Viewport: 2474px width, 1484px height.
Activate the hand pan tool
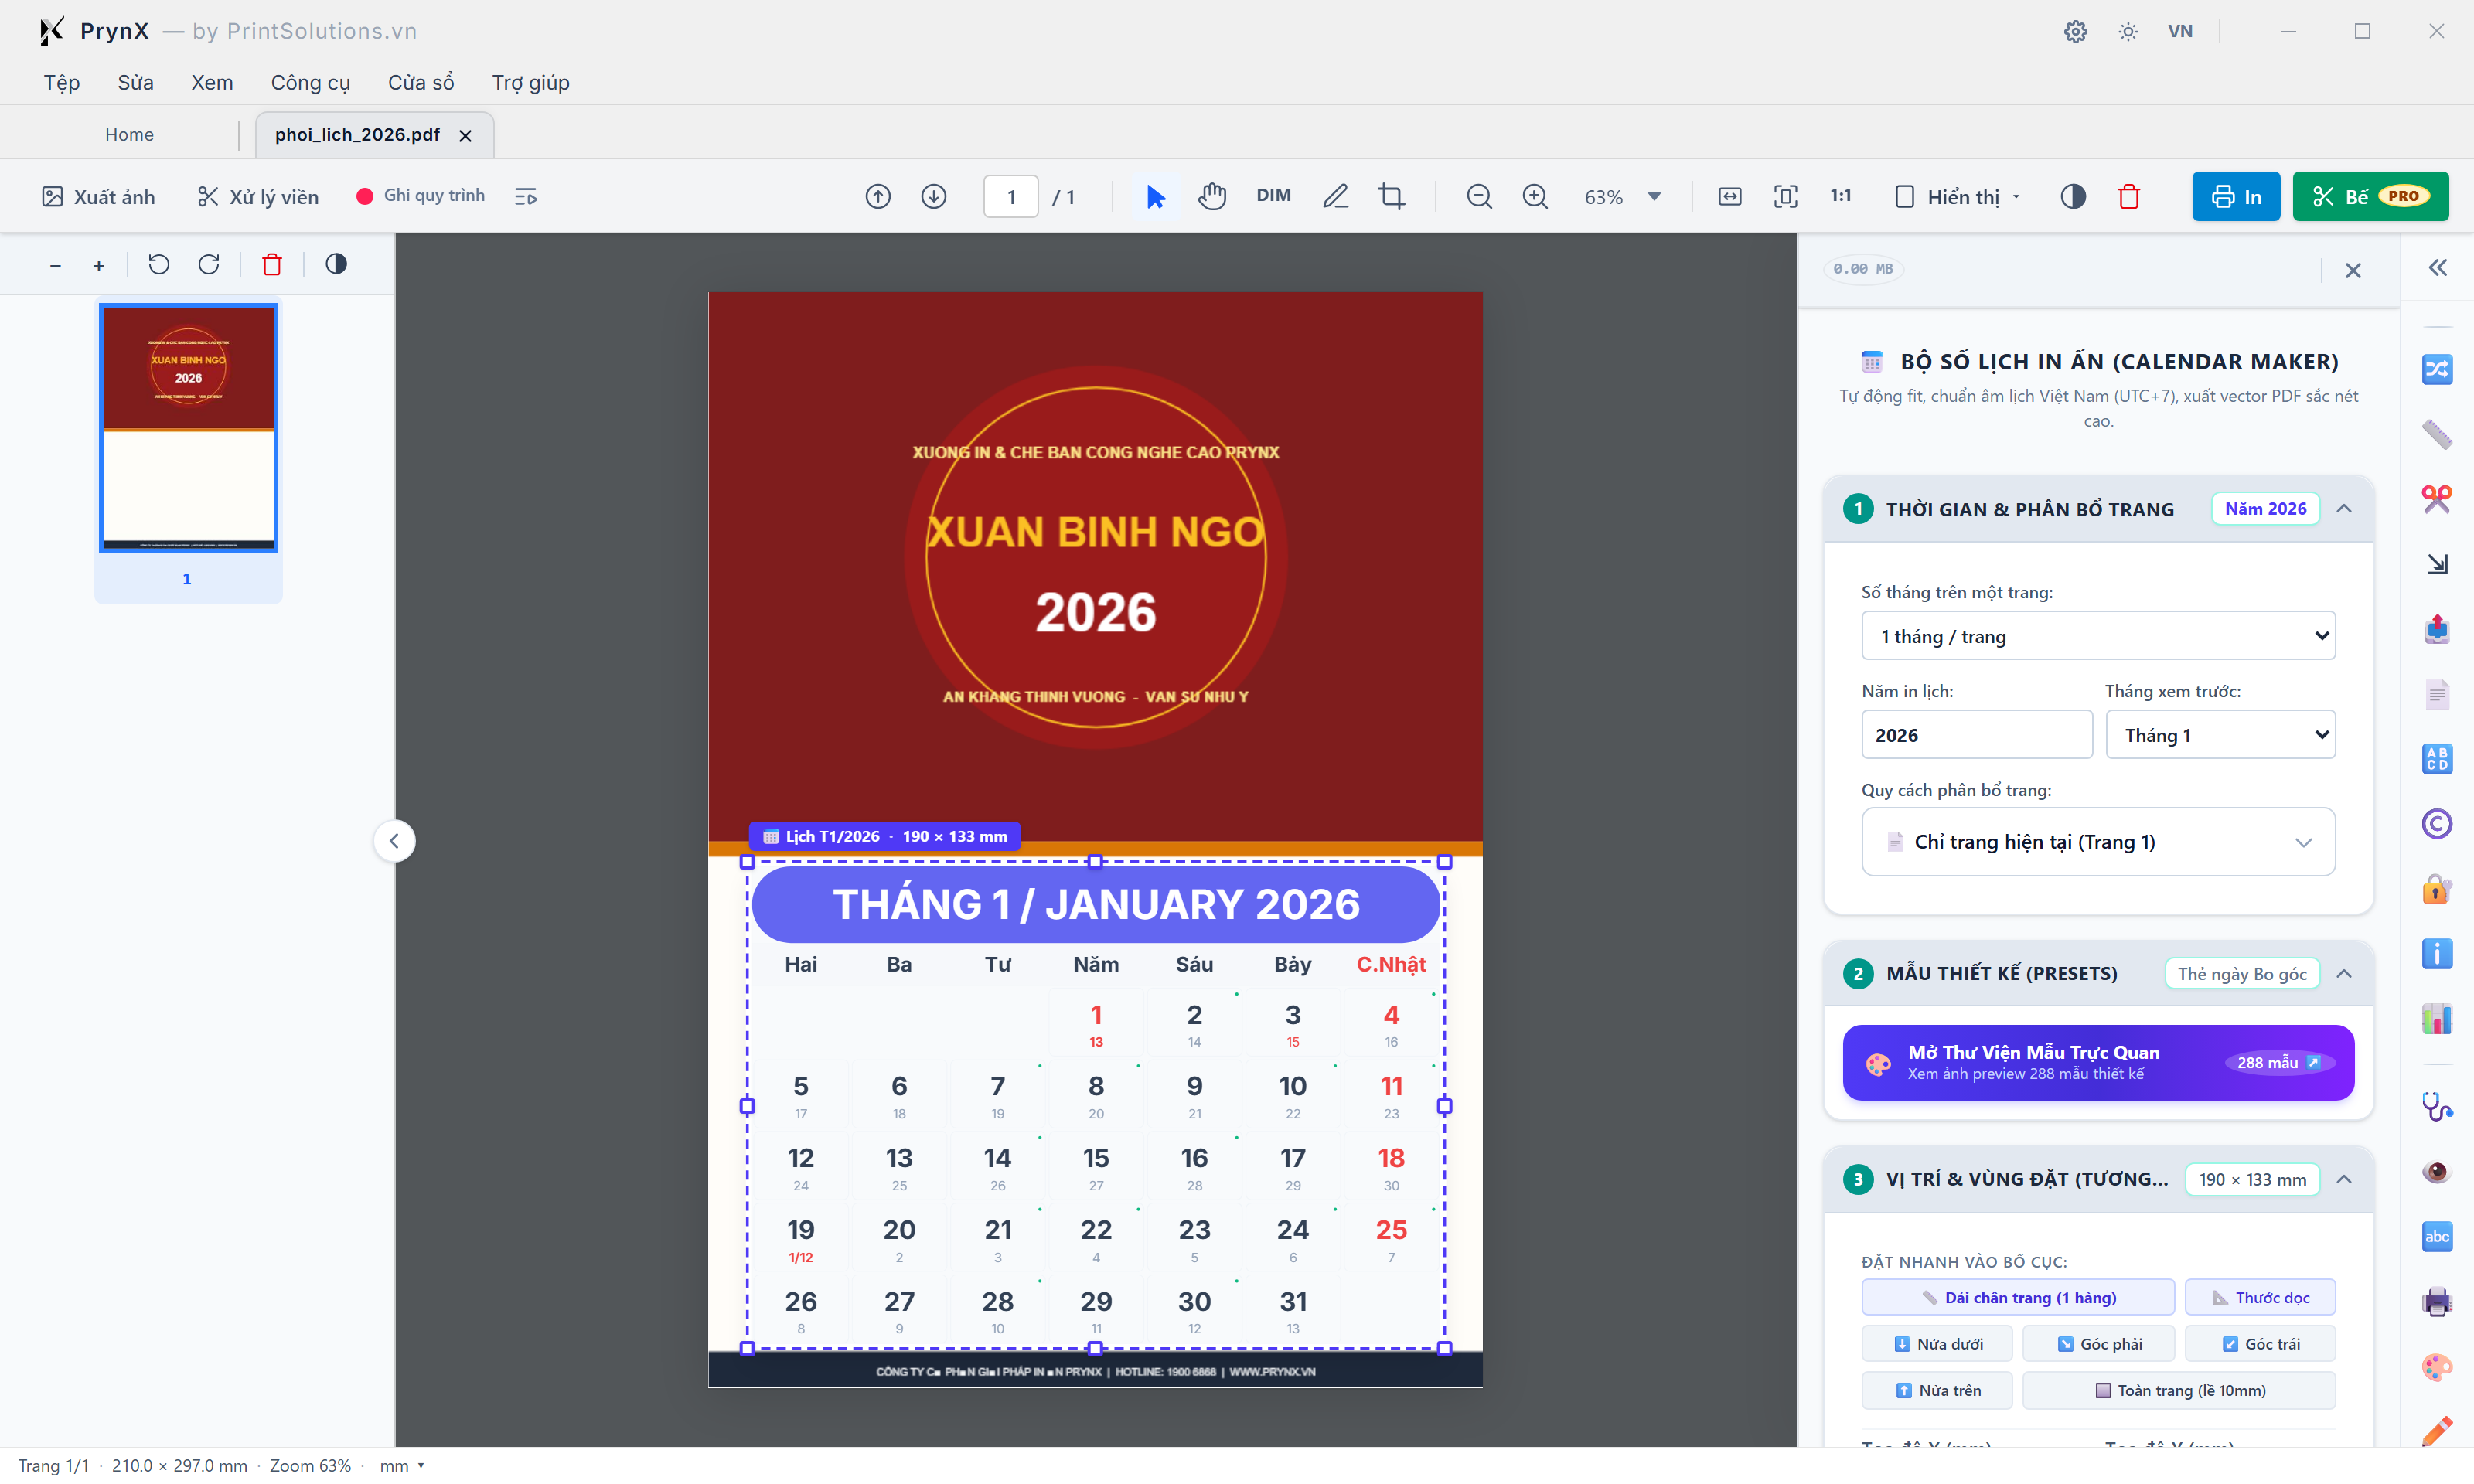[1212, 196]
